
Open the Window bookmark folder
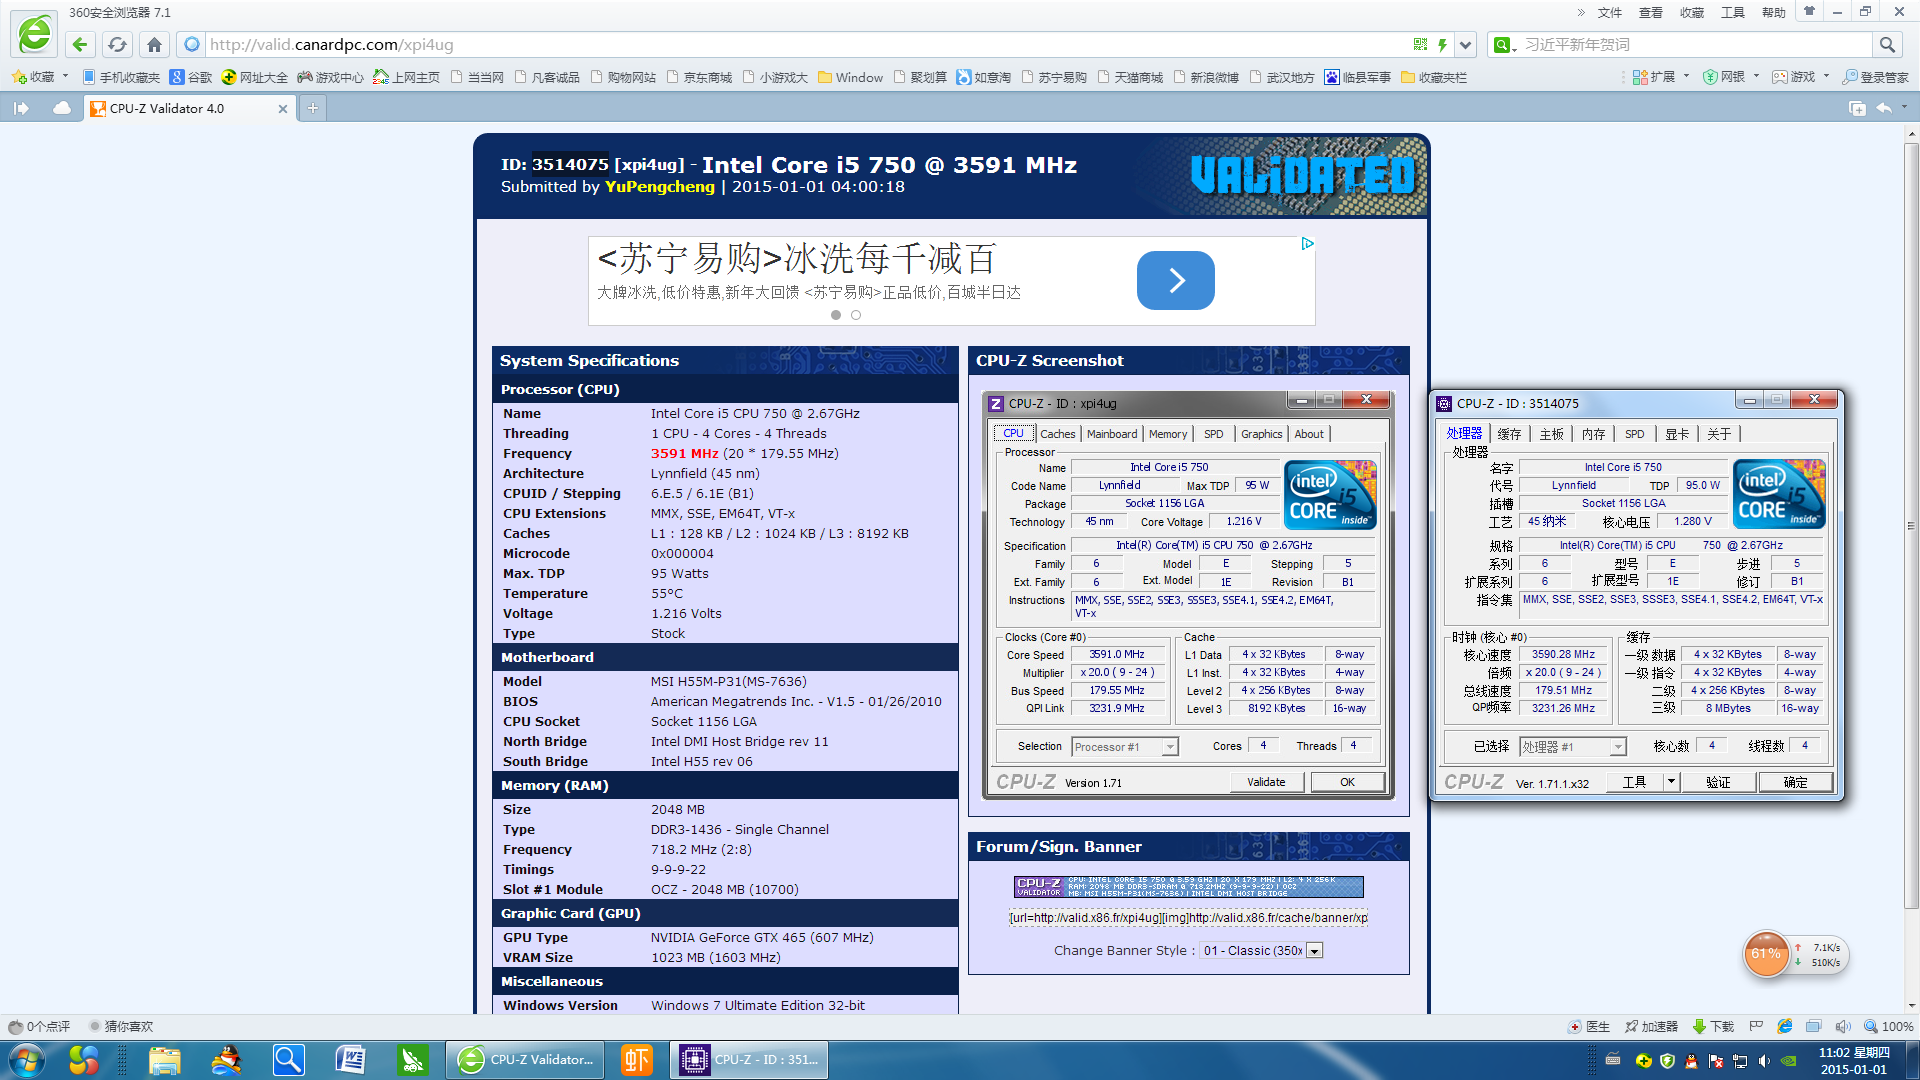point(851,77)
